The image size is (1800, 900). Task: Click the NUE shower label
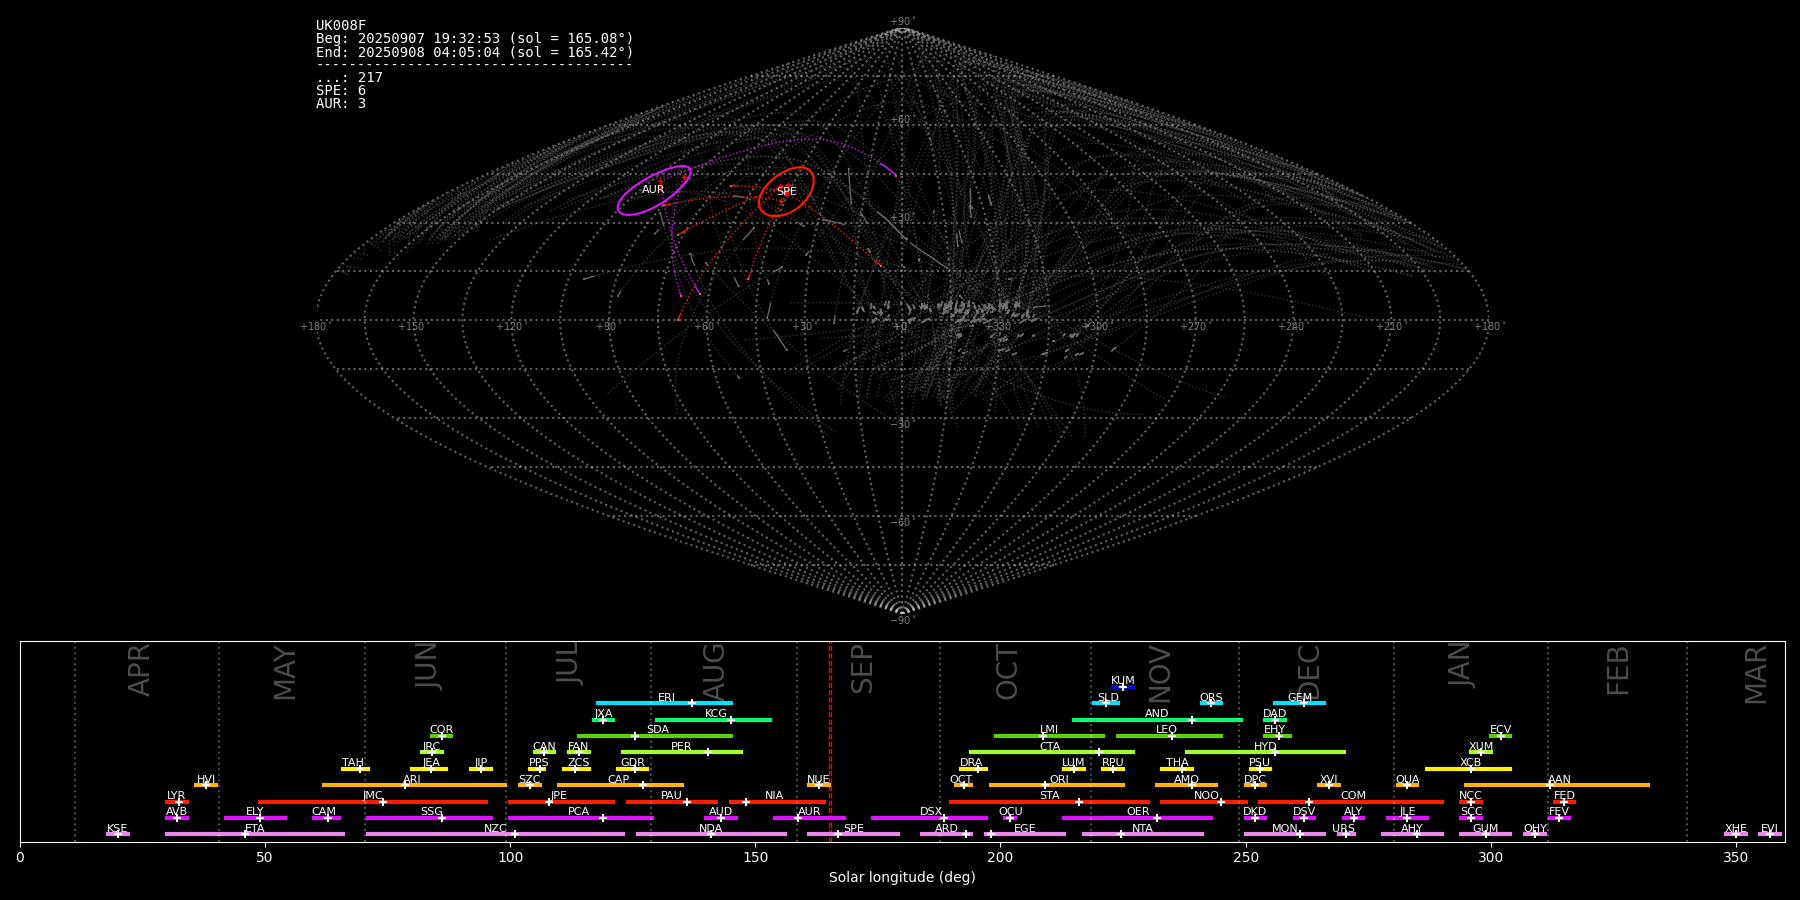click(x=818, y=780)
